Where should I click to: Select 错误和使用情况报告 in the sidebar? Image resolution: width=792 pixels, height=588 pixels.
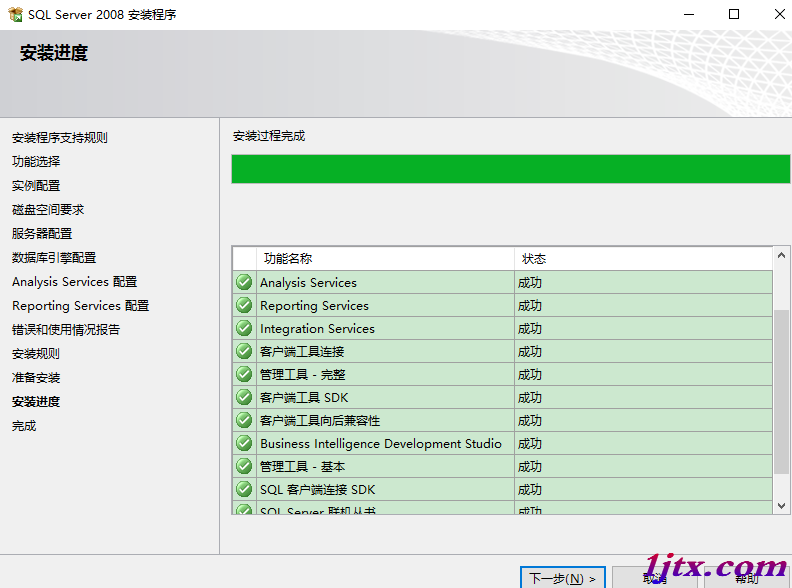66,330
